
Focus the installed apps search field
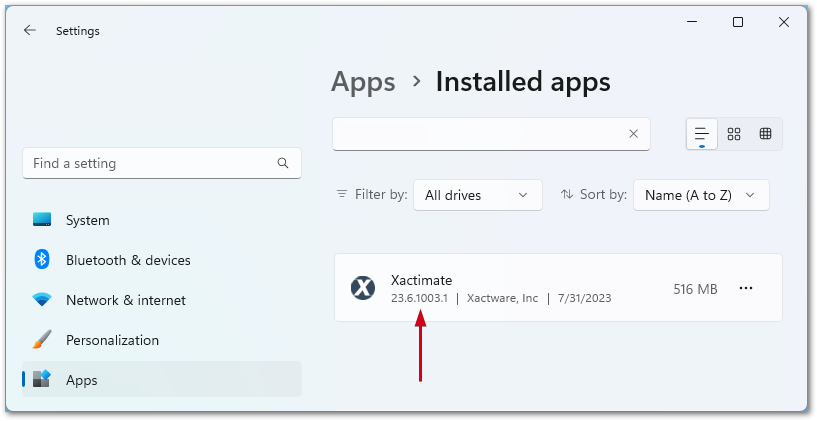491,134
